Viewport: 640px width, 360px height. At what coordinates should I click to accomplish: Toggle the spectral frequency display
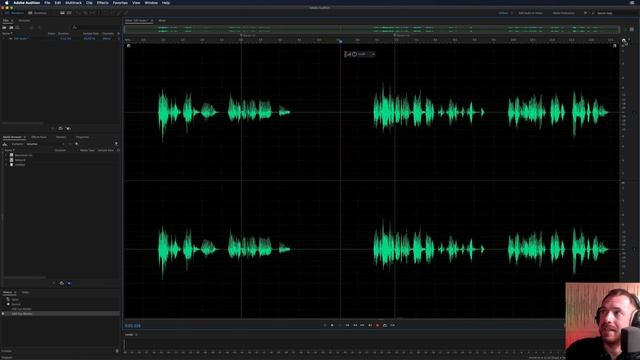[62, 13]
